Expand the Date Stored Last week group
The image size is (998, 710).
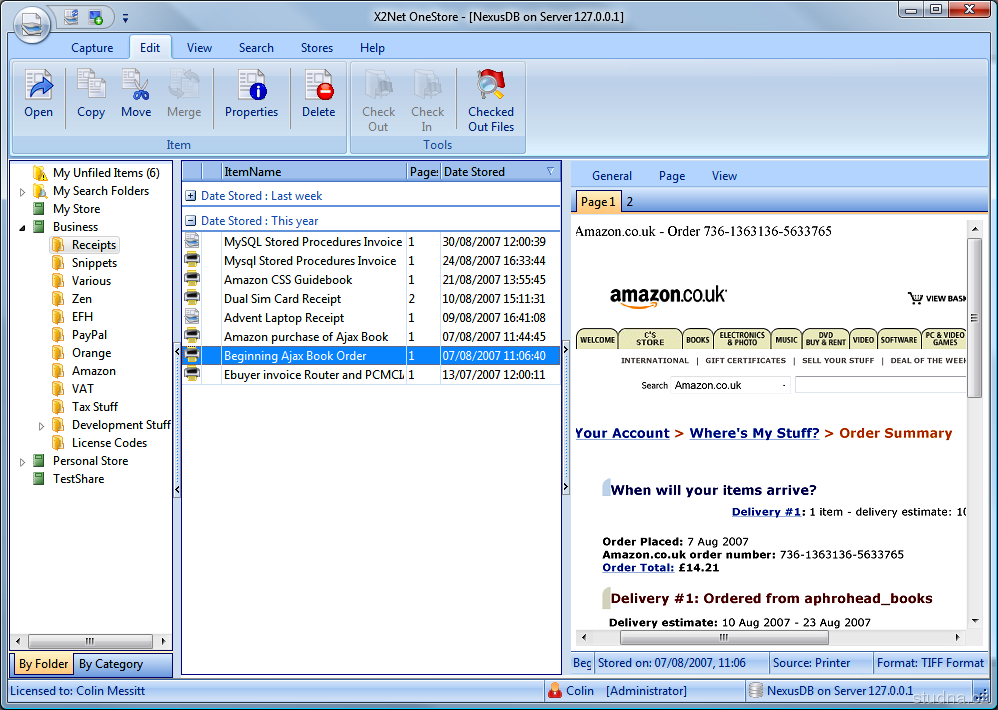pos(191,196)
